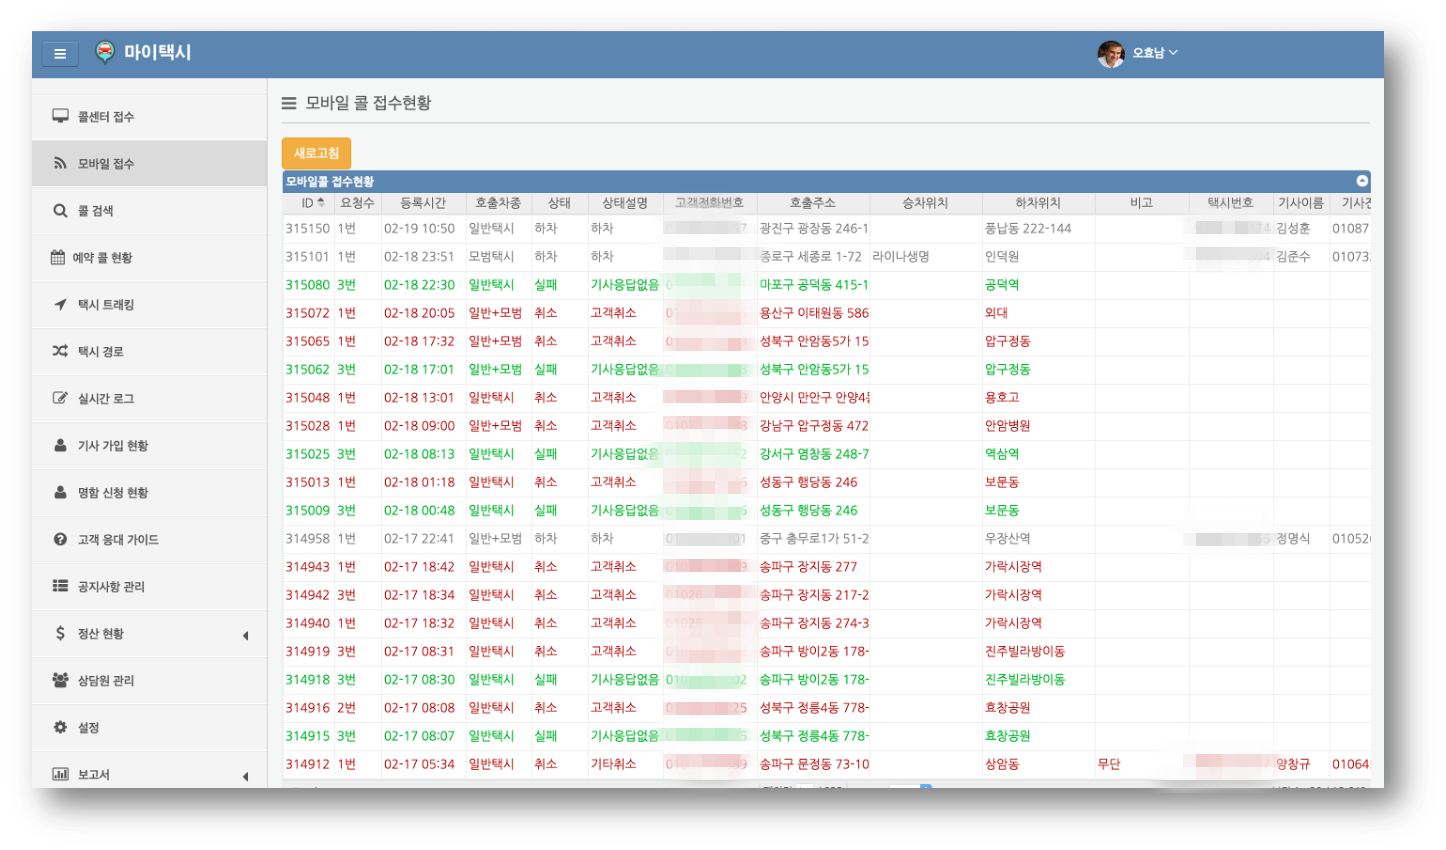Viewport: 1446px width, 850px height.
Task: Click the edit icon for 실시간 로그
Action: 60,398
